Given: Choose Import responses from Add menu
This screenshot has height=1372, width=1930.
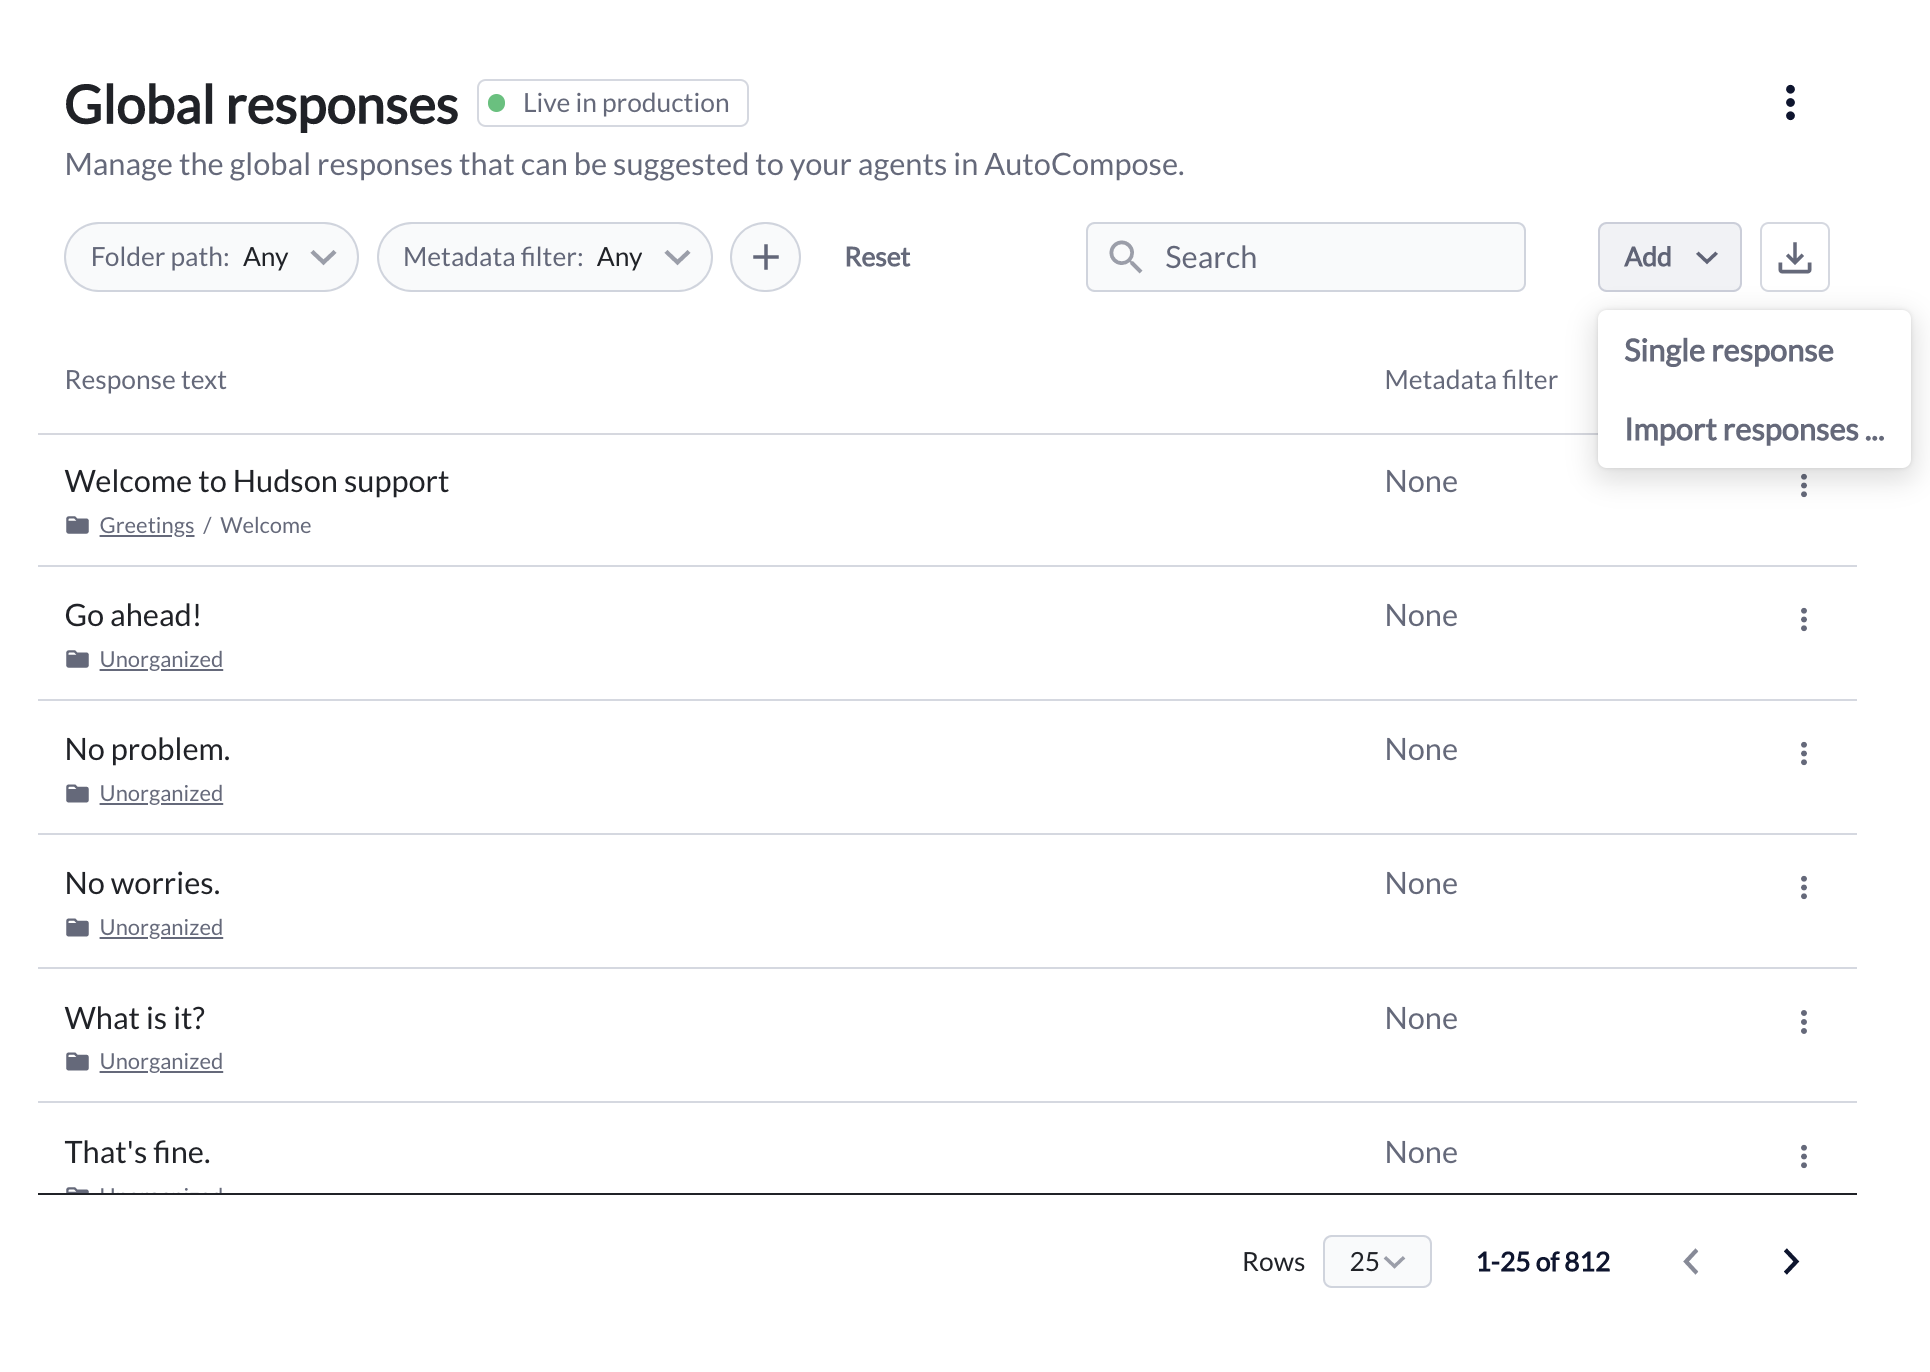Looking at the screenshot, I should coord(1753,430).
